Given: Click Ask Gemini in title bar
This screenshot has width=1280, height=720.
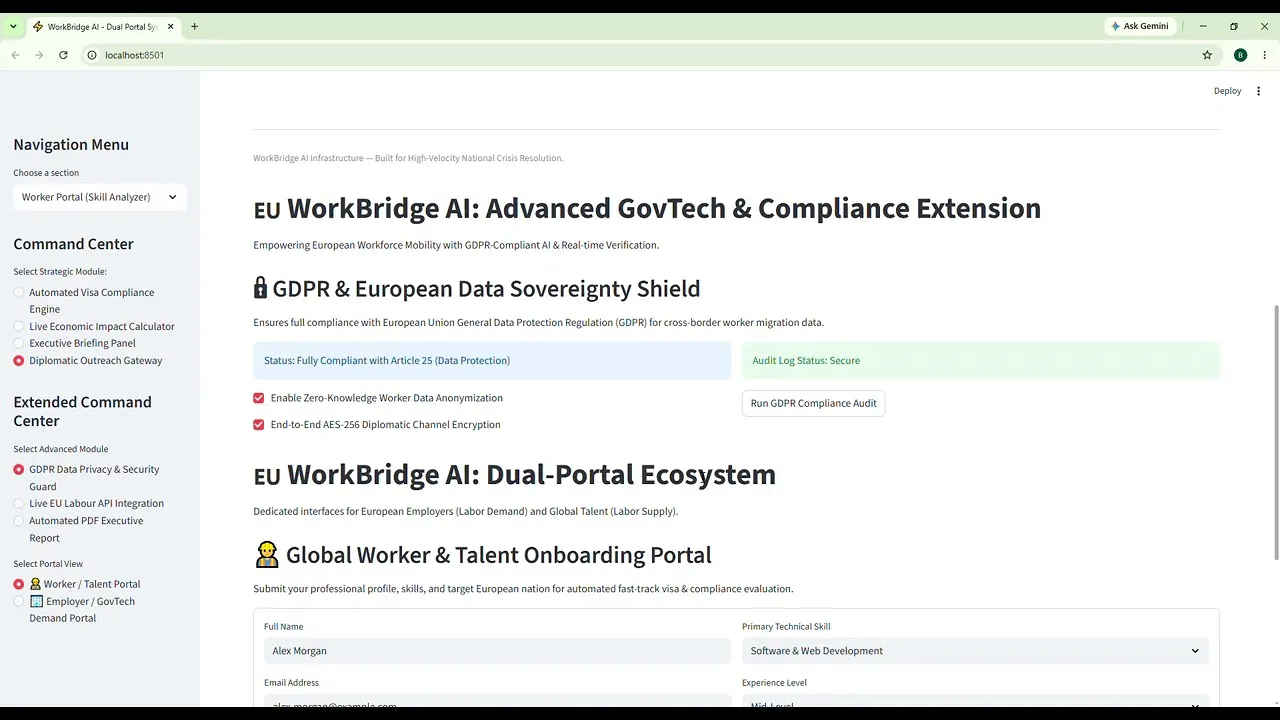Looking at the screenshot, I should [x=1140, y=26].
